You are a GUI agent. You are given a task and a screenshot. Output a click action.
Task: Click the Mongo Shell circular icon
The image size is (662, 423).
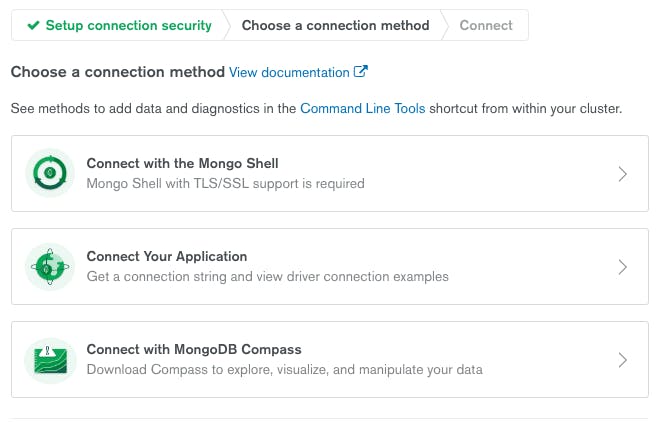tap(50, 173)
